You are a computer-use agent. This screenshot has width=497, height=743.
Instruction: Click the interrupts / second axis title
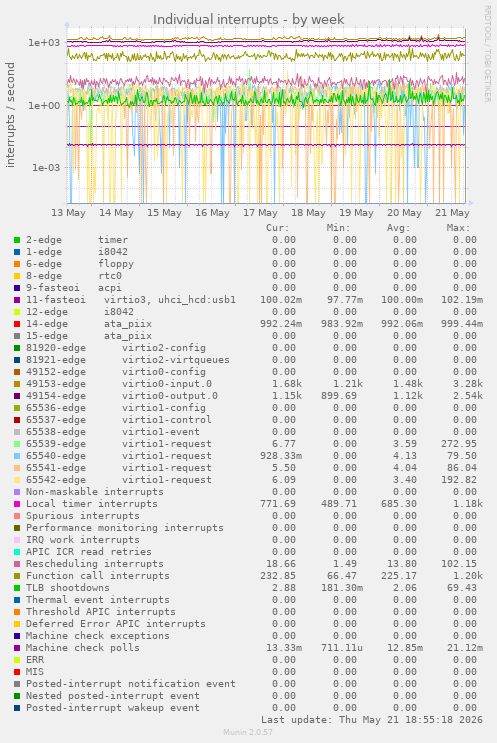click(10, 115)
